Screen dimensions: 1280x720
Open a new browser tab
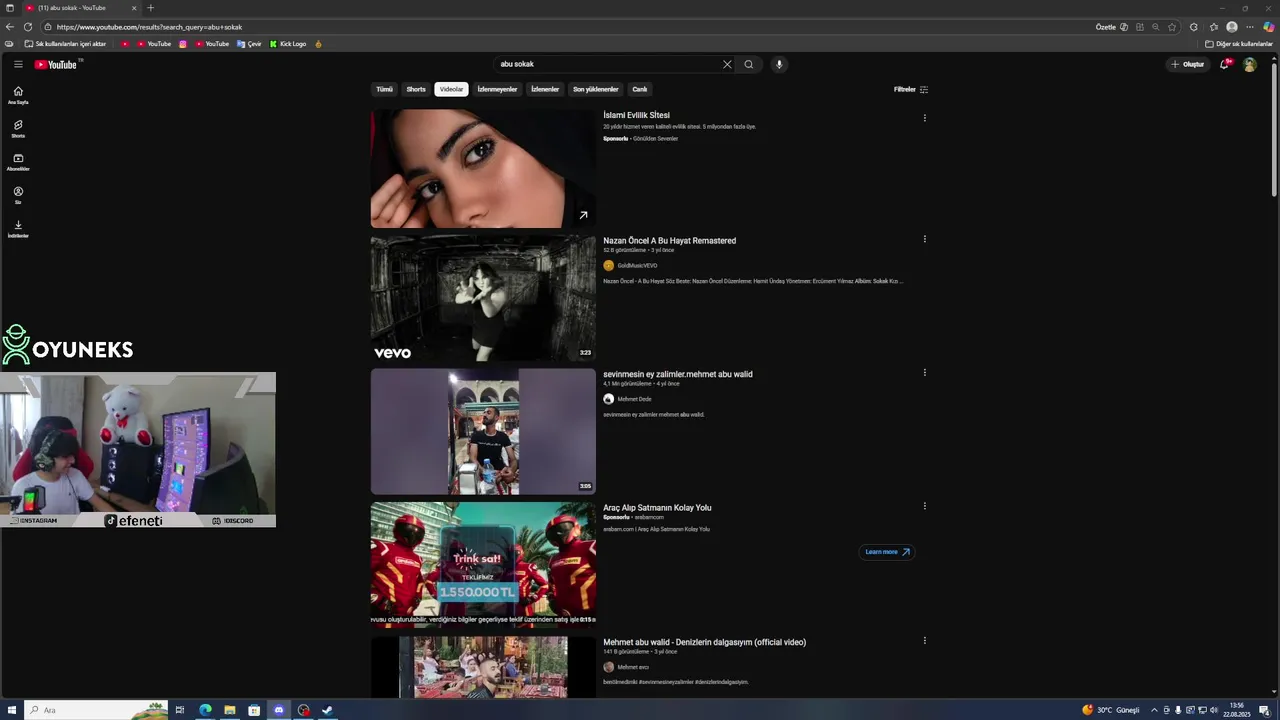pyautogui.click(x=150, y=8)
